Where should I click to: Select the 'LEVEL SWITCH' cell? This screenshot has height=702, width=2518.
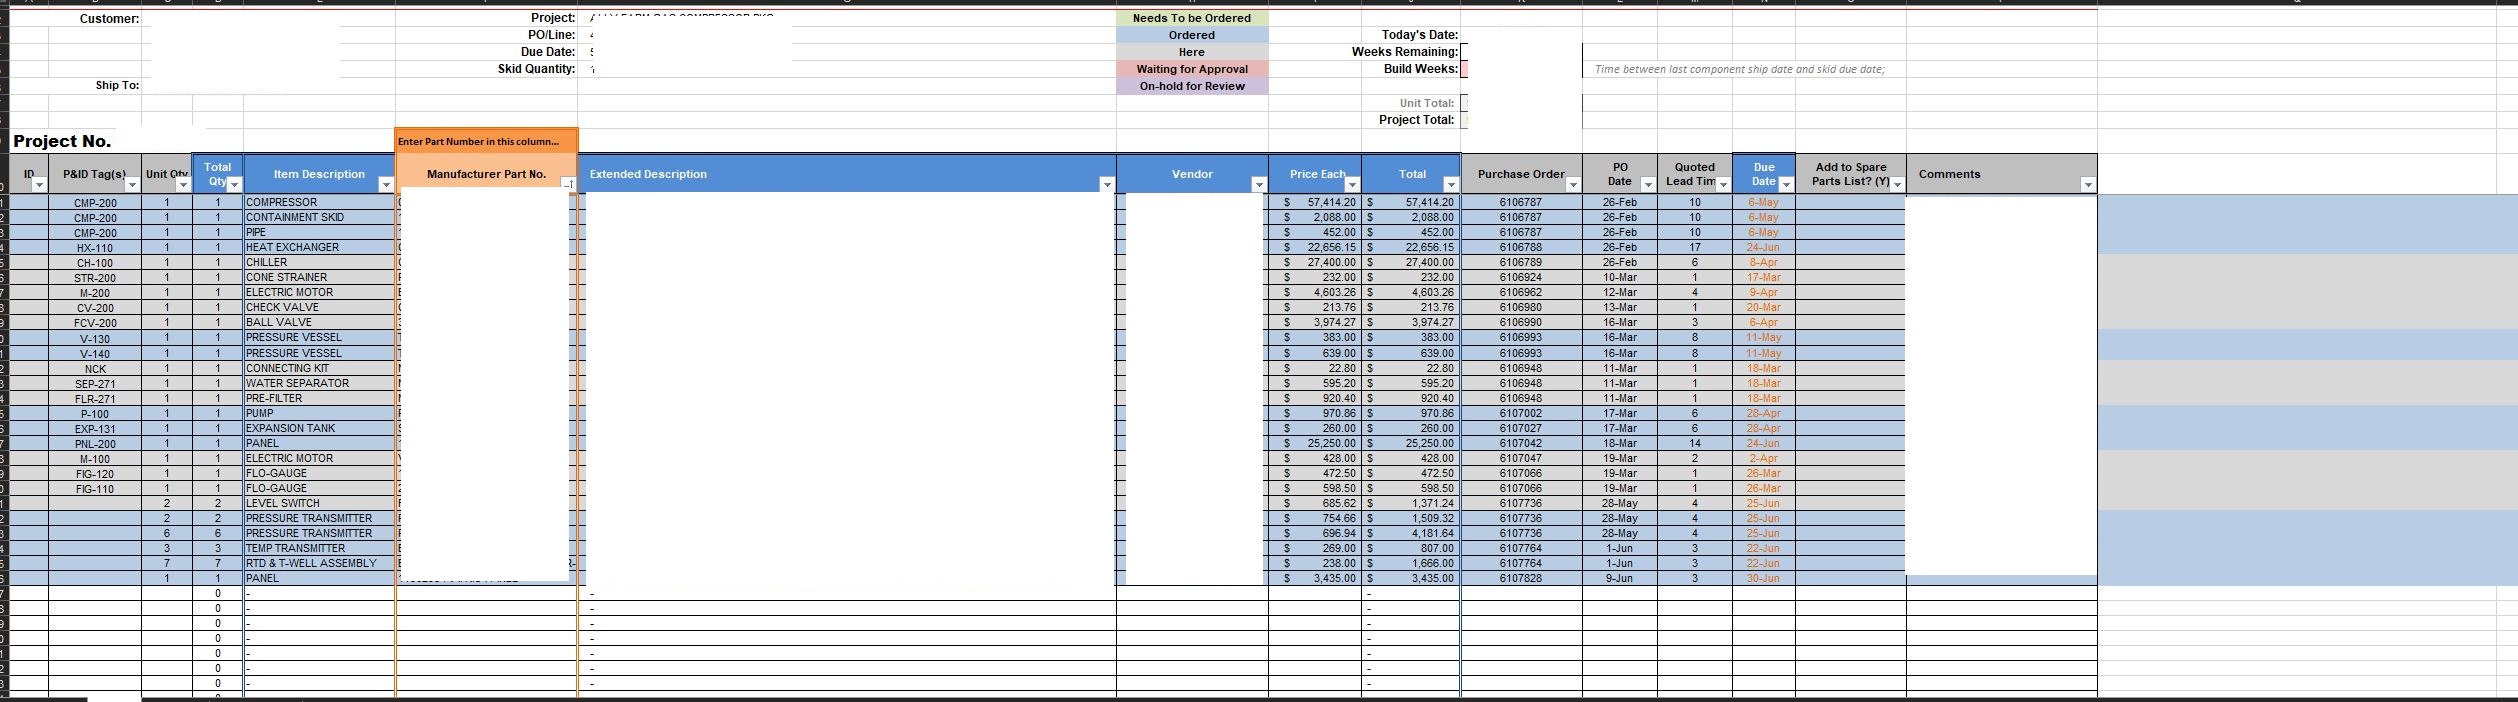click(320, 503)
